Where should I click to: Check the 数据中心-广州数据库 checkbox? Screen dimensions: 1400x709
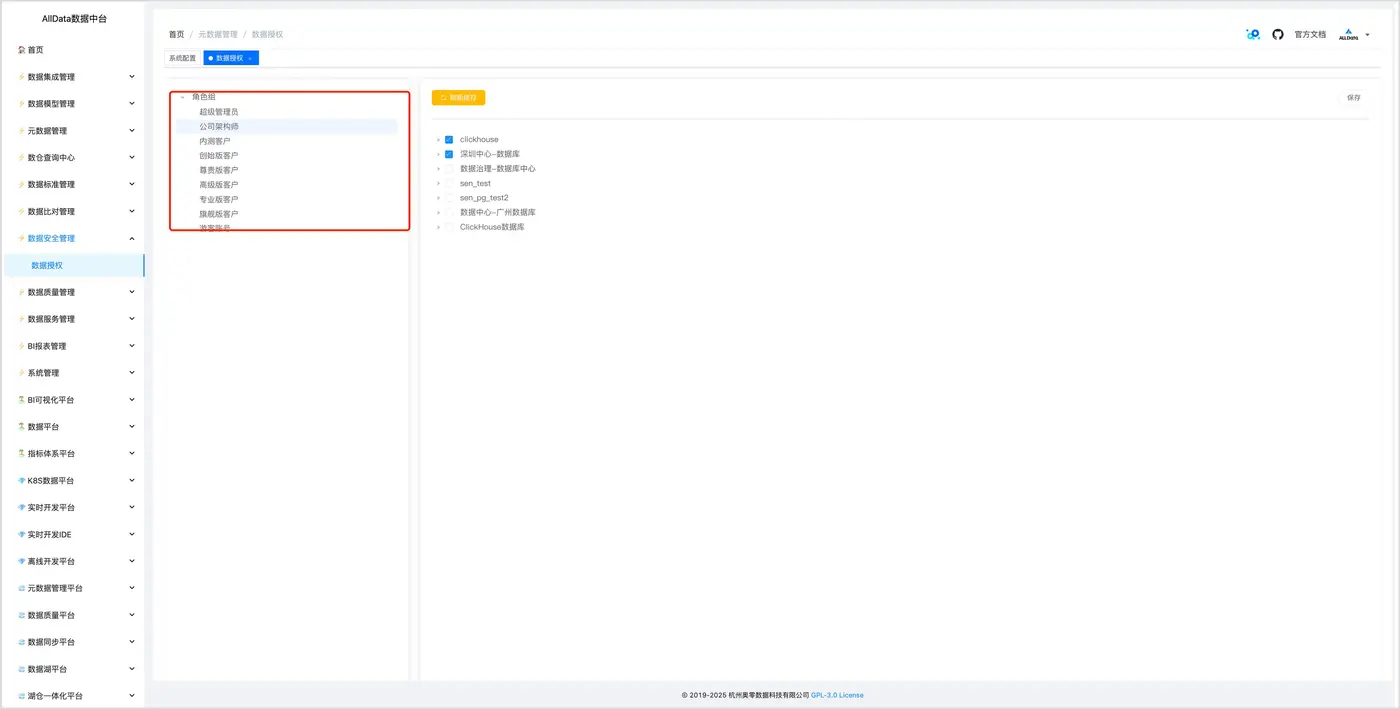(x=449, y=213)
